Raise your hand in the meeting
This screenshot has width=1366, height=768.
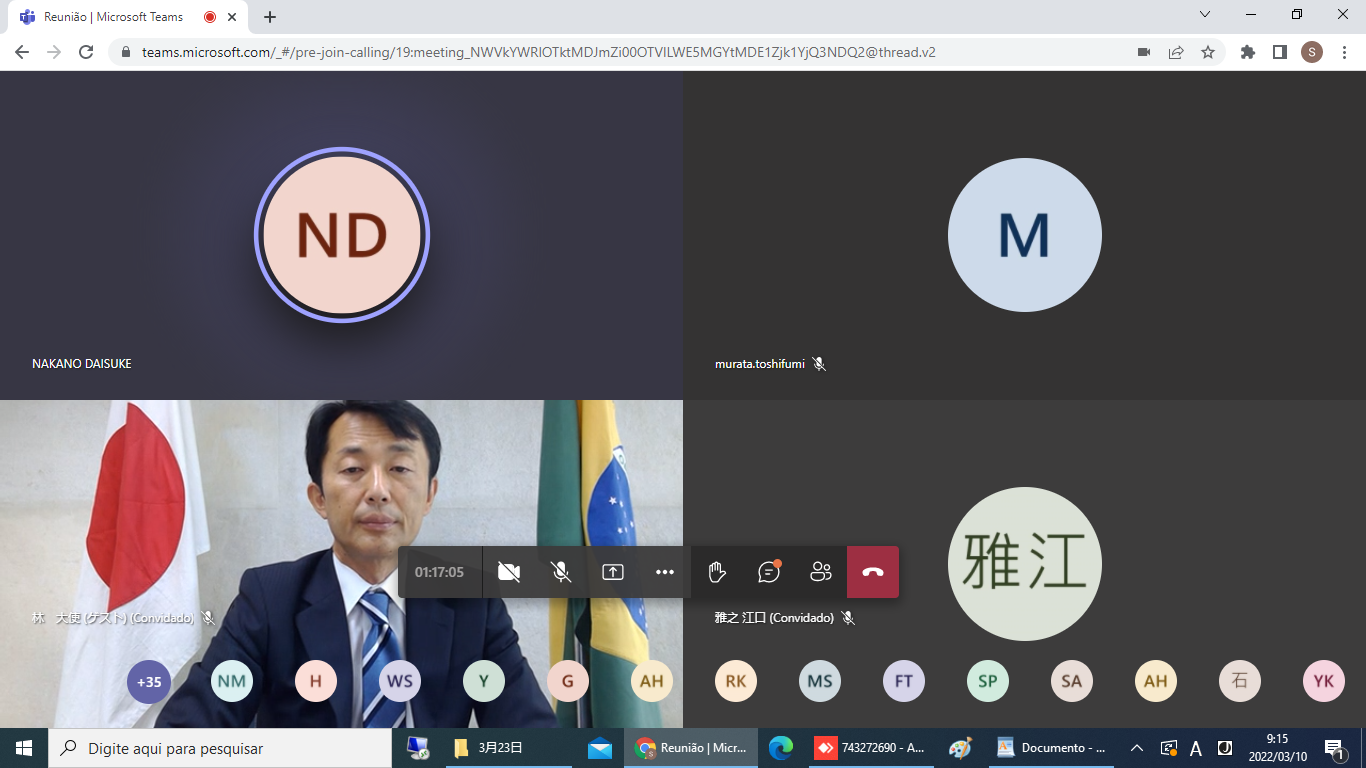click(x=716, y=572)
